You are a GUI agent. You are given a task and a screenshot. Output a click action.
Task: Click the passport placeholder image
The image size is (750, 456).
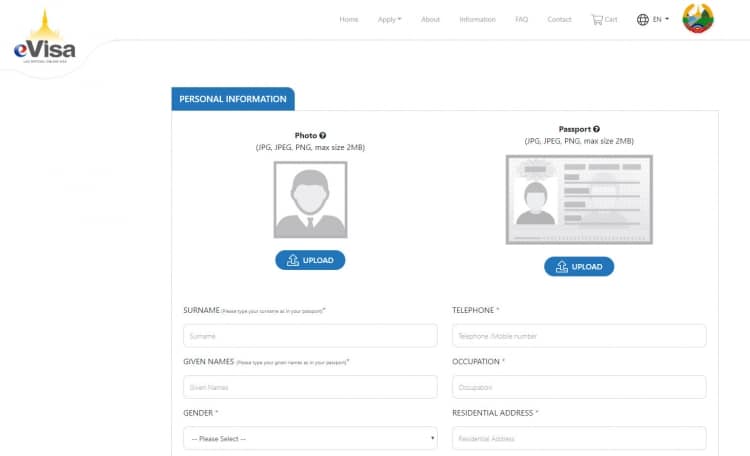tap(579, 200)
